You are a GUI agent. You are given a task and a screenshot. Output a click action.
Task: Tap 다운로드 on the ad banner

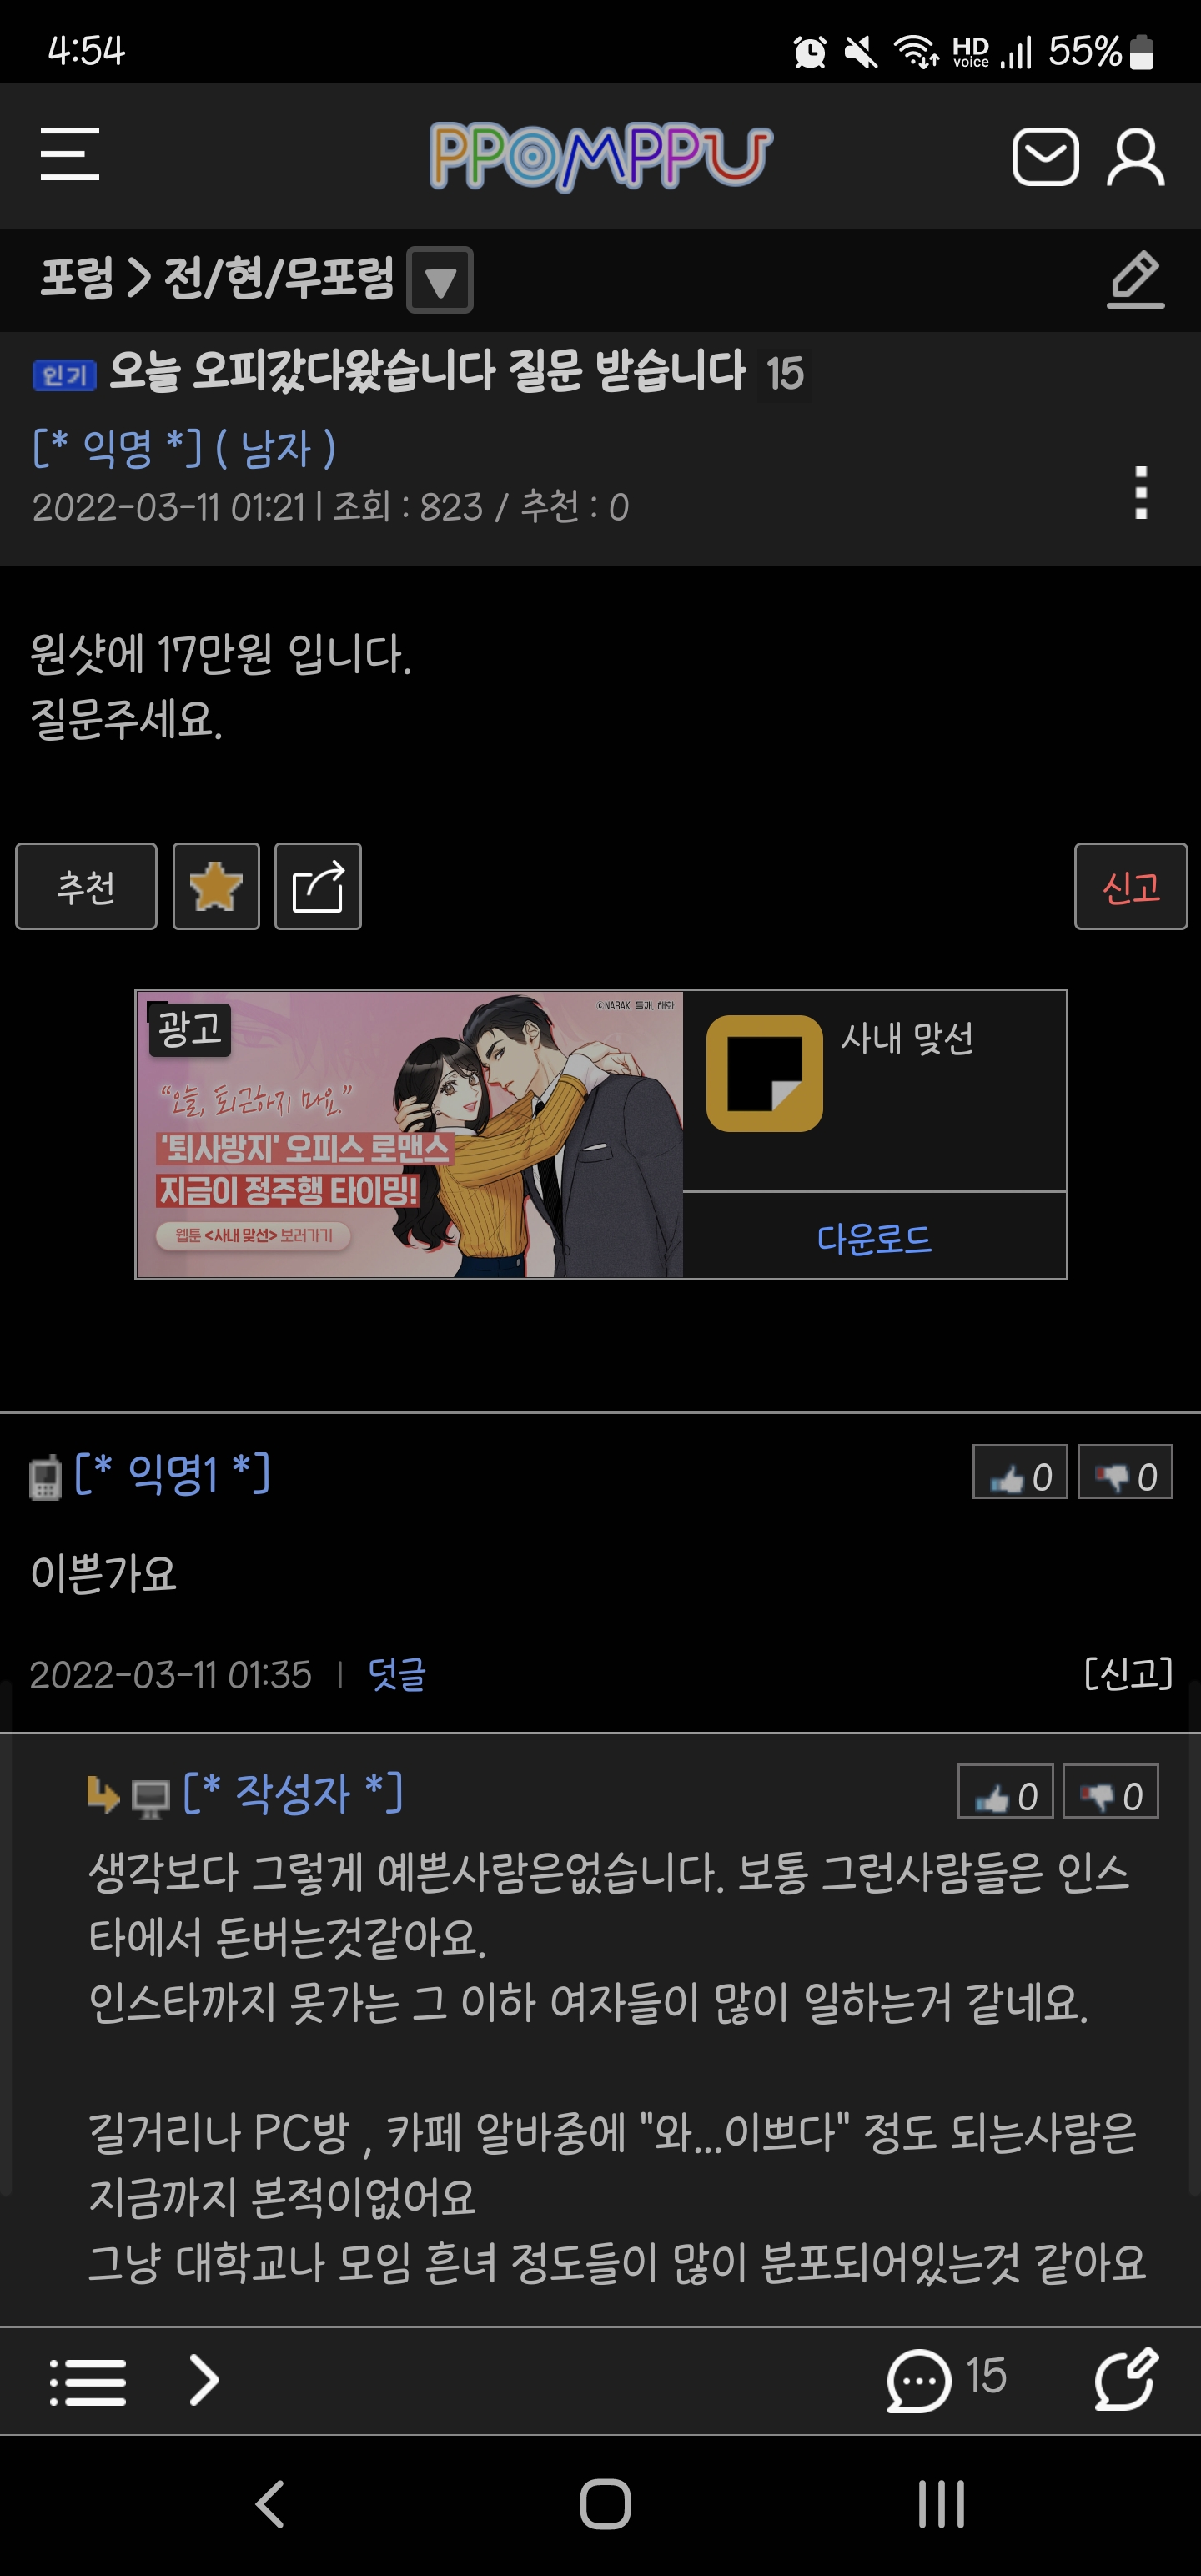pos(875,1238)
